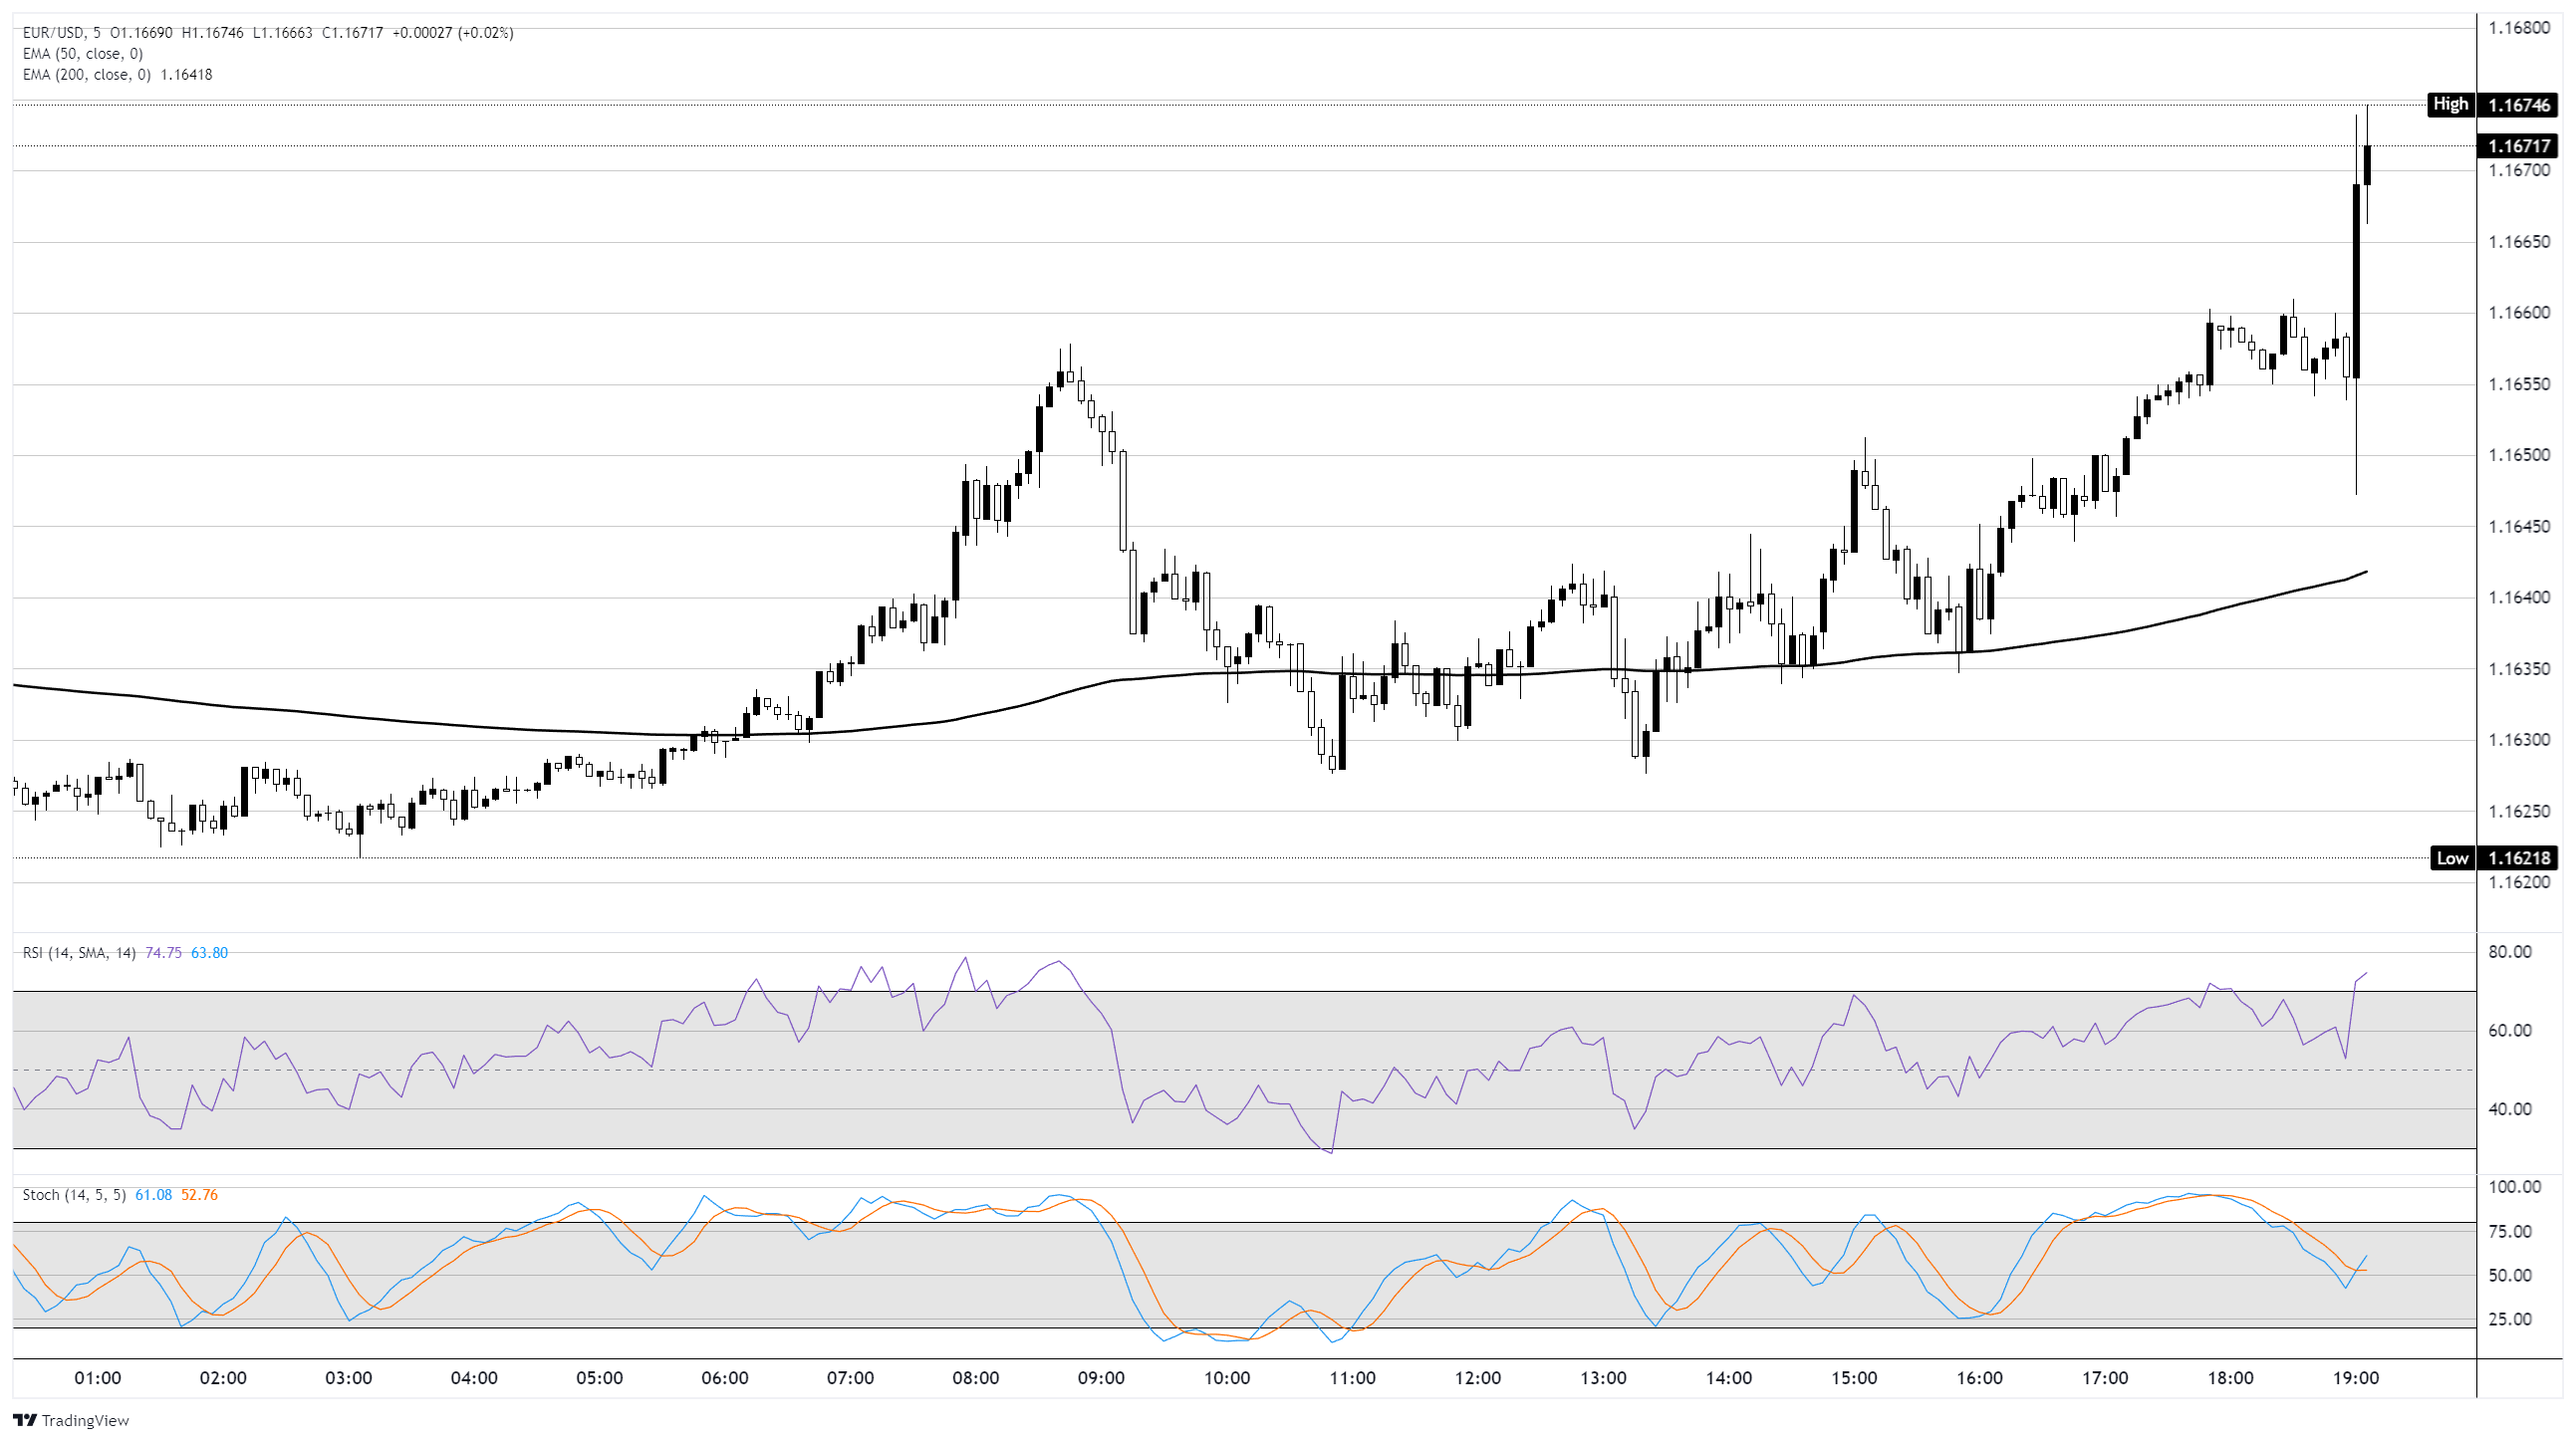Click the 19:00 time axis label
Screen dimensions: 2576x1442
pos(2355,1378)
